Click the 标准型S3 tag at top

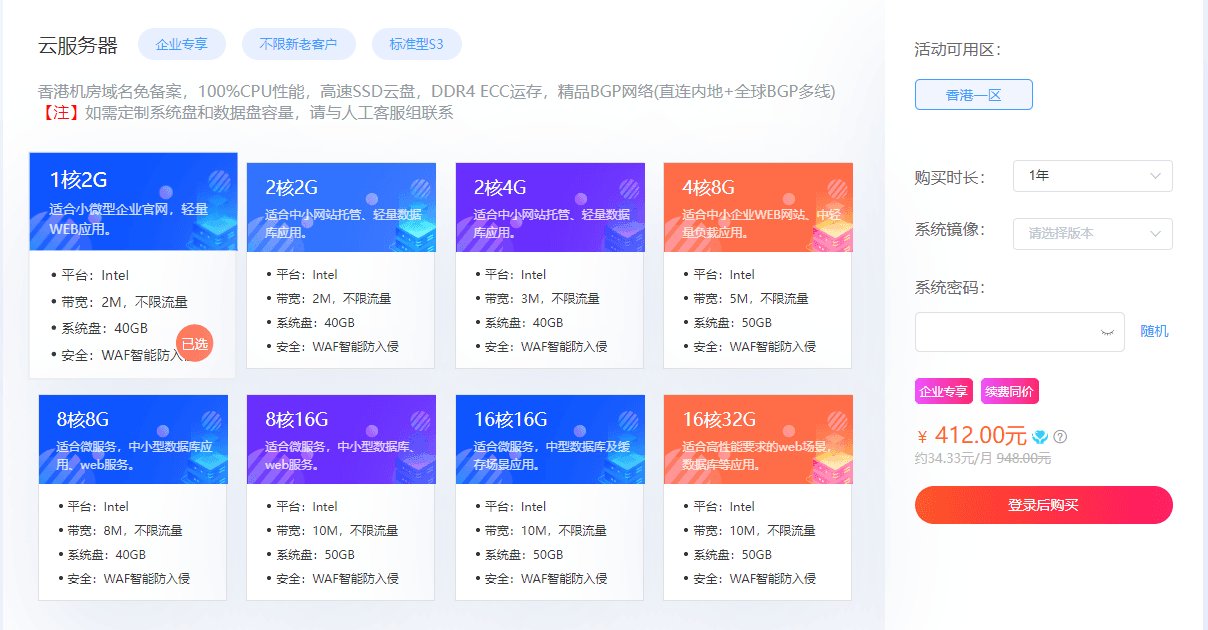tap(417, 43)
